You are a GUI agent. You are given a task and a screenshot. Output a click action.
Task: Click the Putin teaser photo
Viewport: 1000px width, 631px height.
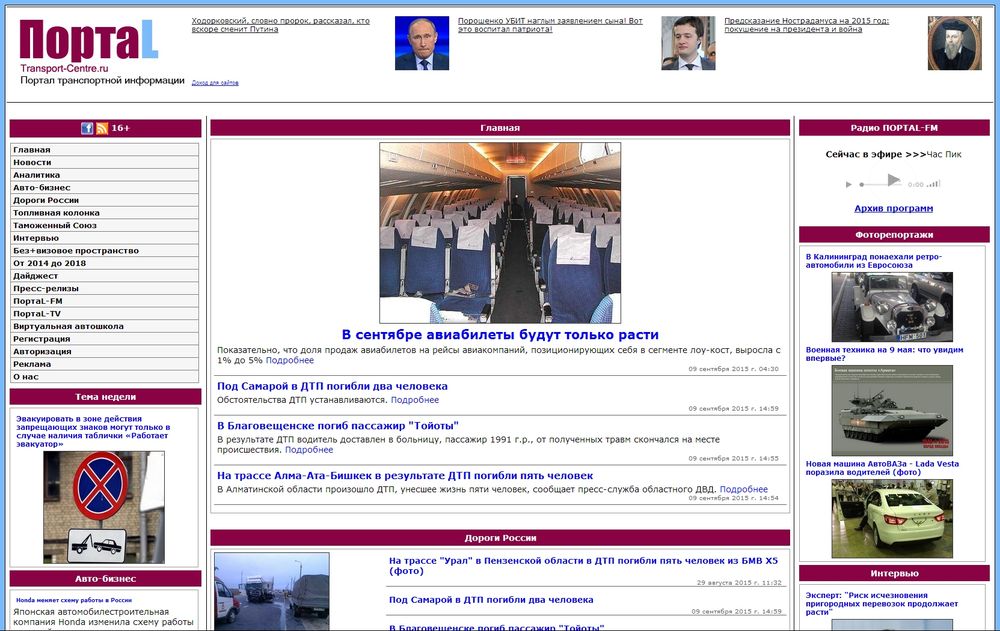tap(422, 43)
